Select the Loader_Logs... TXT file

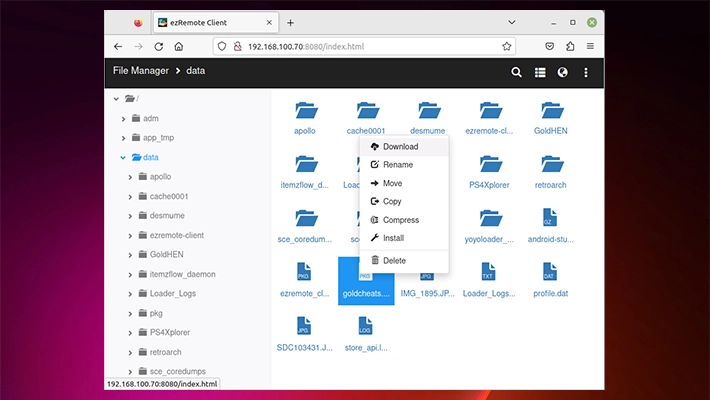coord(489,280)
